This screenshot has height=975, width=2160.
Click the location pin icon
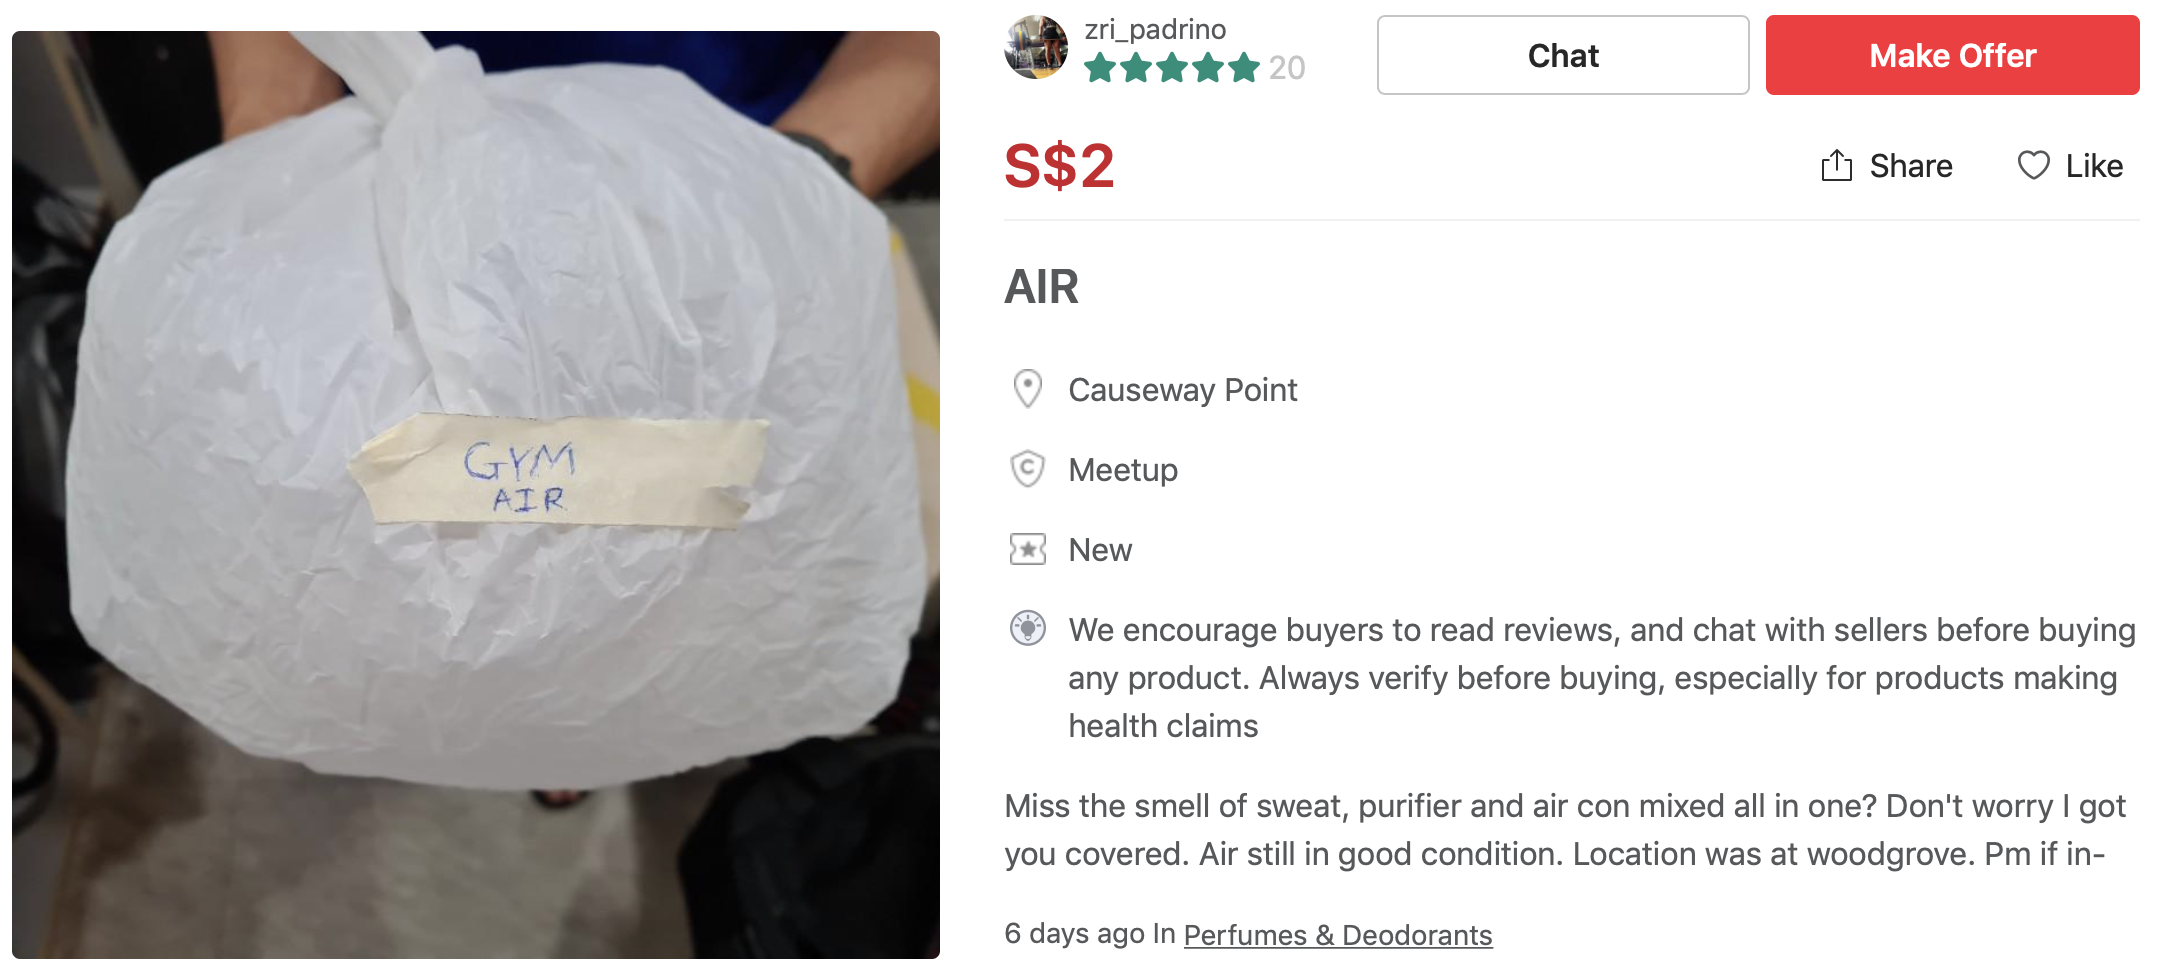click(x=1027, y=389)
